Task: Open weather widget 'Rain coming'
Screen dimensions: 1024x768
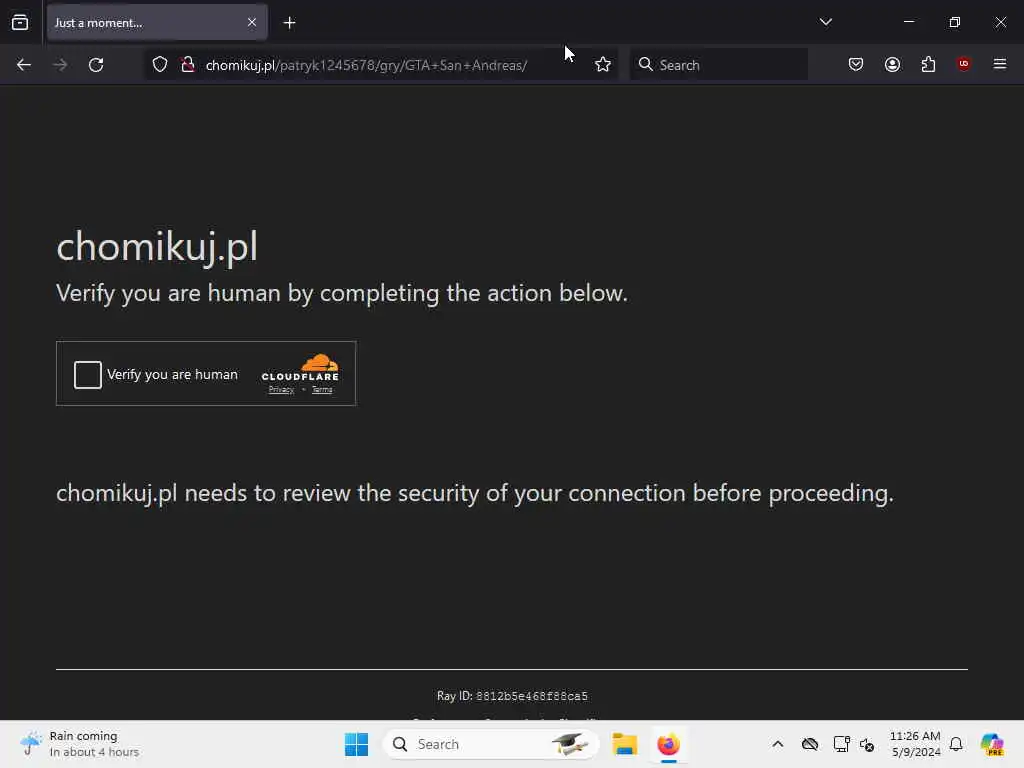Action: (80, 744)
